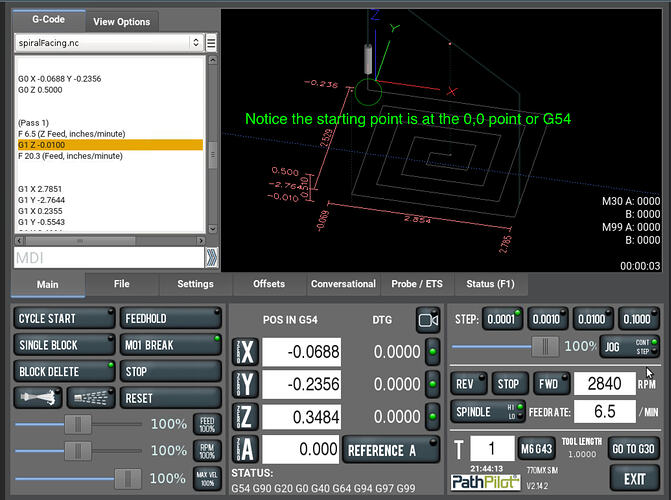Open the Probe / ETS tab
Viewport: 671px width, 500px height.
point(417,284)
